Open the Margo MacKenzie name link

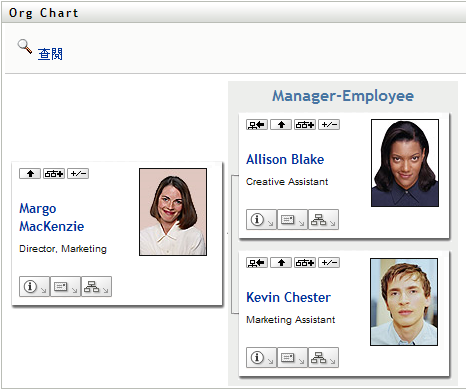52,217
